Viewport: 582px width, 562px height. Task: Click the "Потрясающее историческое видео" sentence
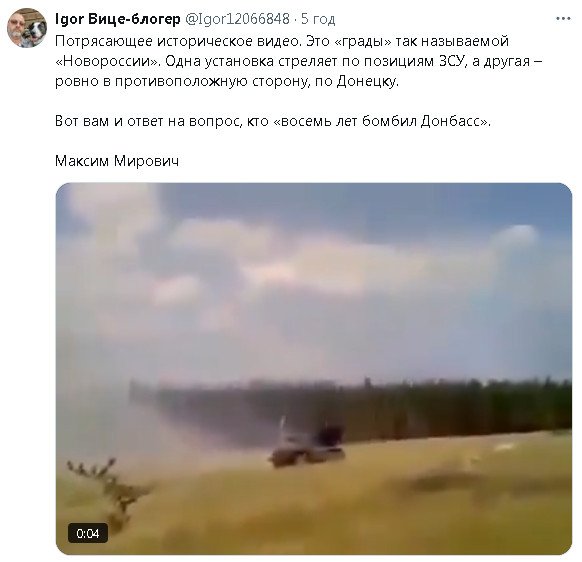point(179,41)
